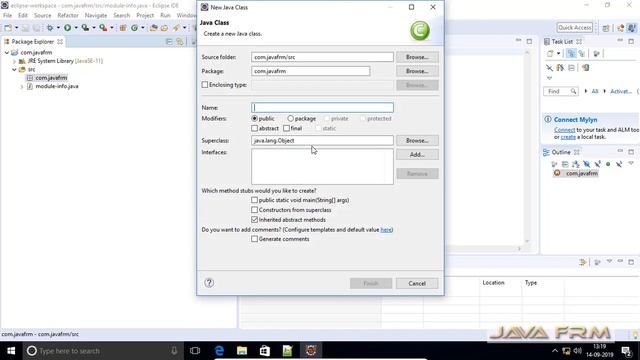Open File Explorer from the taskbar
The height and width of the screenshot is (360, 640).
click(242, 351)
